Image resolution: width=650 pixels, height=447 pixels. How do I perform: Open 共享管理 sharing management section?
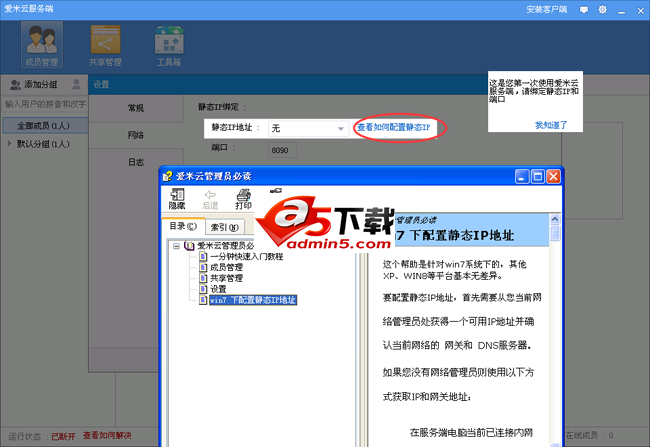pos(105,45)
